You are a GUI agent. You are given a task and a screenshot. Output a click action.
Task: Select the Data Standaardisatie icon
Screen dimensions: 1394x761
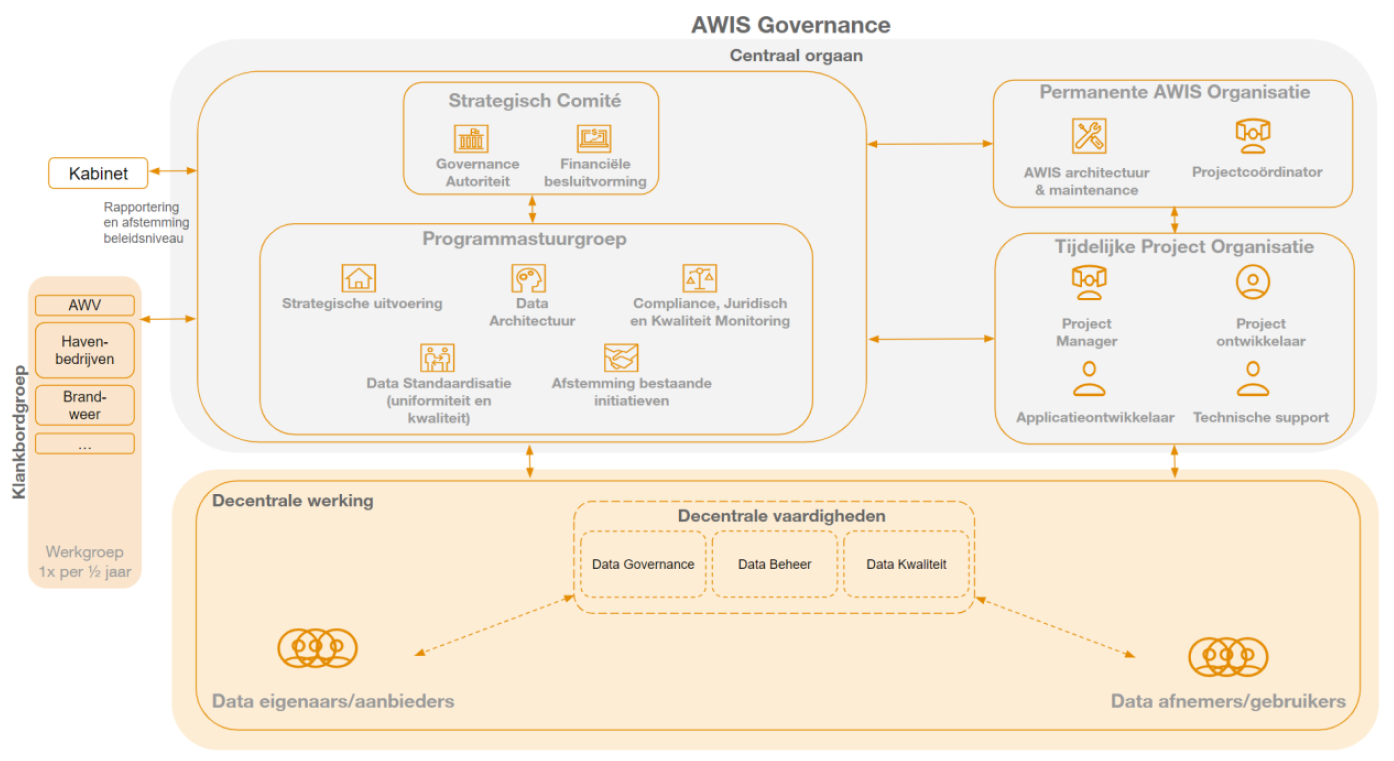[x=437, y=357]
